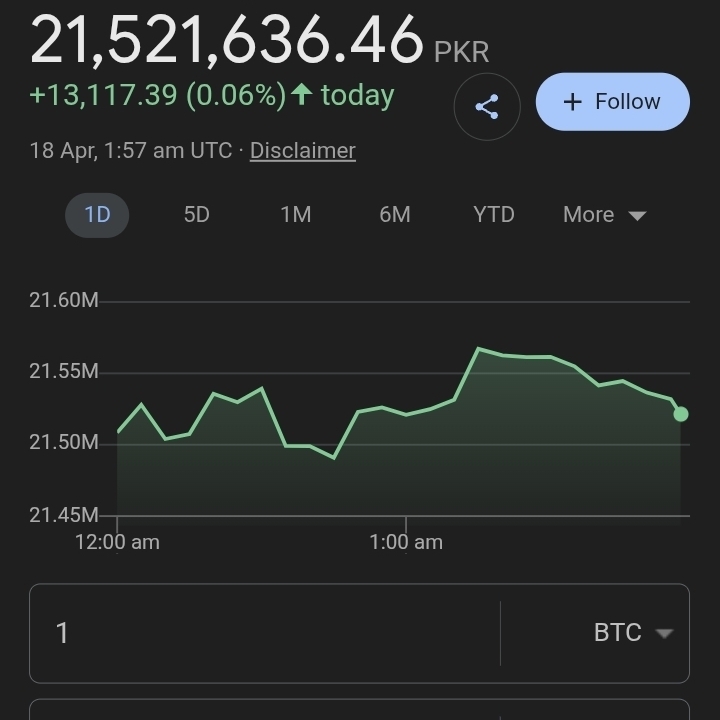Show the 1M price chart
The width and height of the screenshot is (720, 720).
coord(295,215)
